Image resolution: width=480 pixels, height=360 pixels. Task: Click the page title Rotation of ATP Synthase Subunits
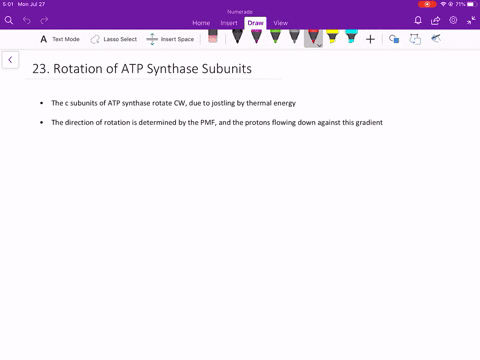pos(142,69)
